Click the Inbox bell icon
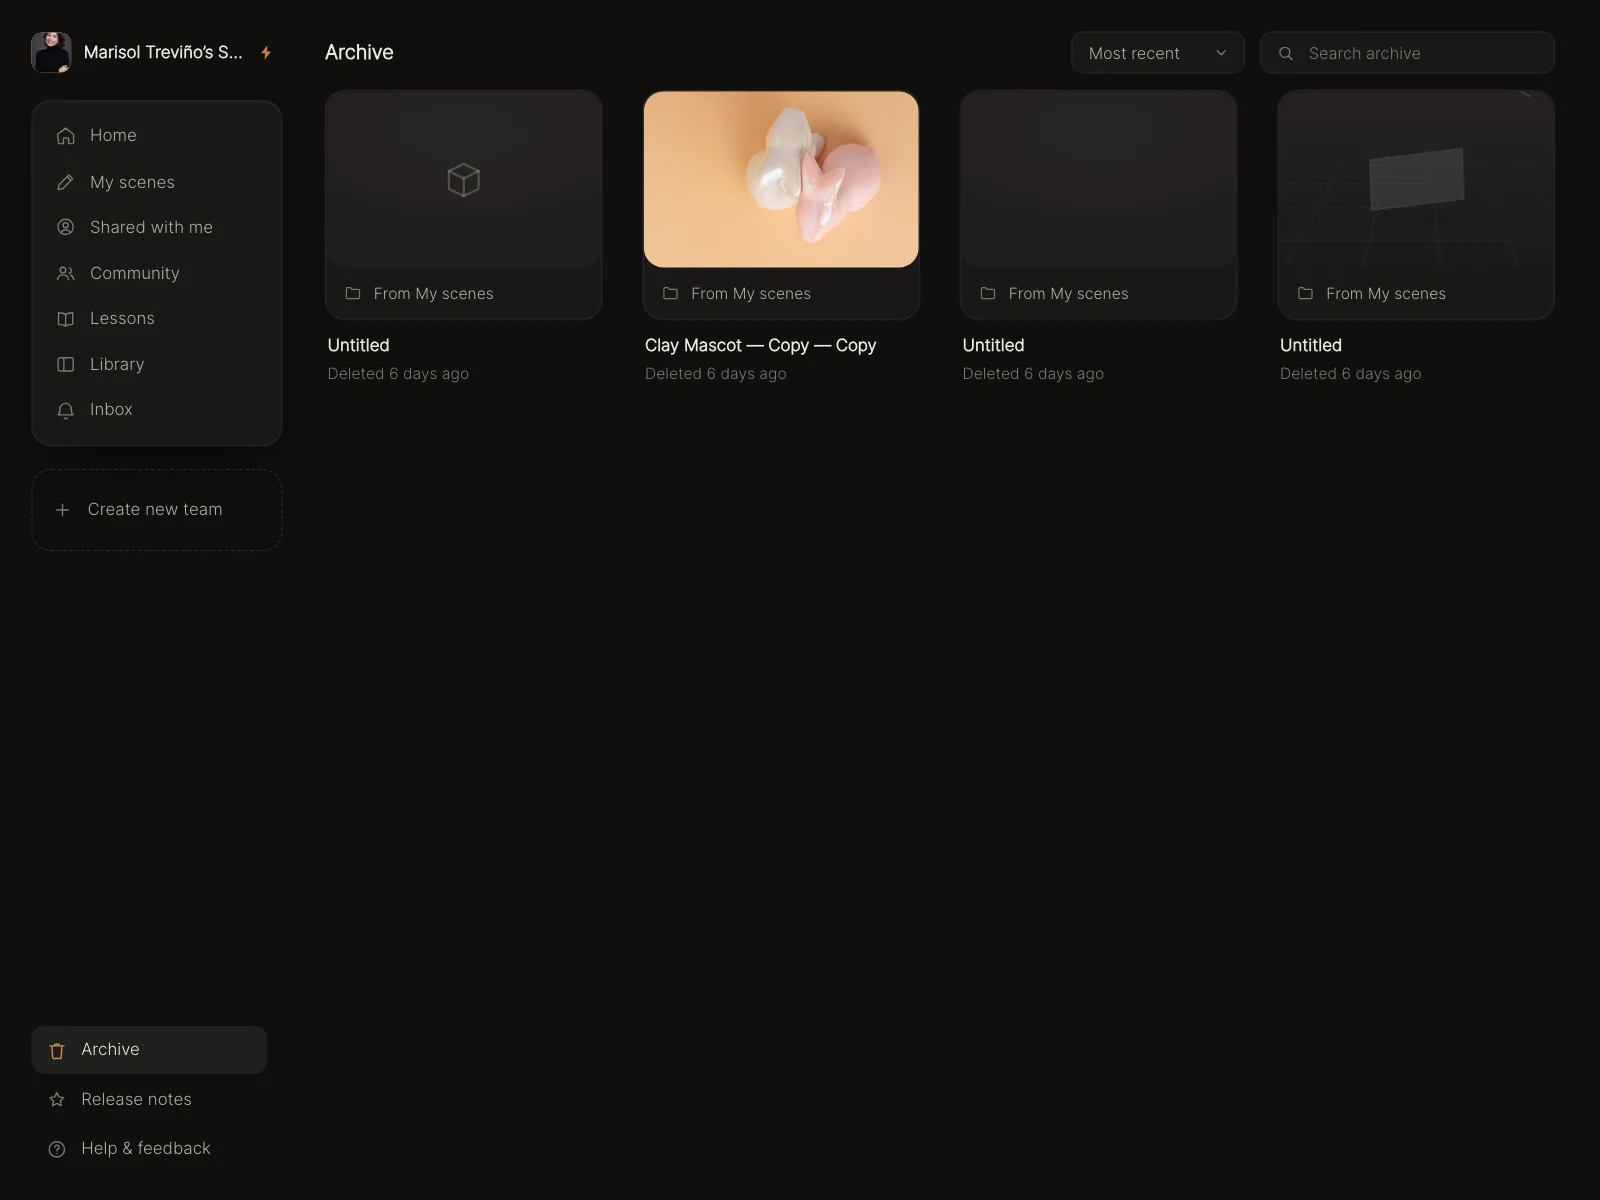The height and width of the screenshot is (1200, 1600). pos(66,410)
